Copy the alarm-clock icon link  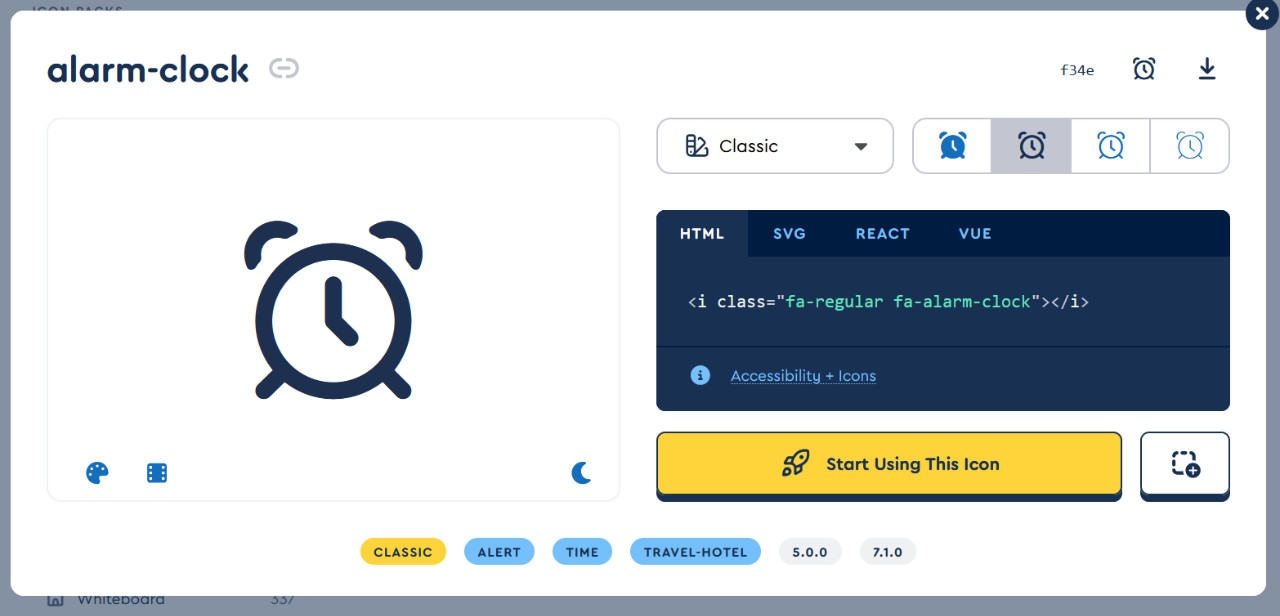point(284,69)
